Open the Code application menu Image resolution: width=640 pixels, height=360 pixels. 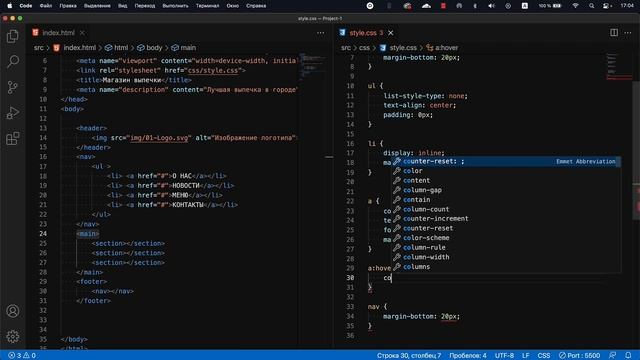26,6
